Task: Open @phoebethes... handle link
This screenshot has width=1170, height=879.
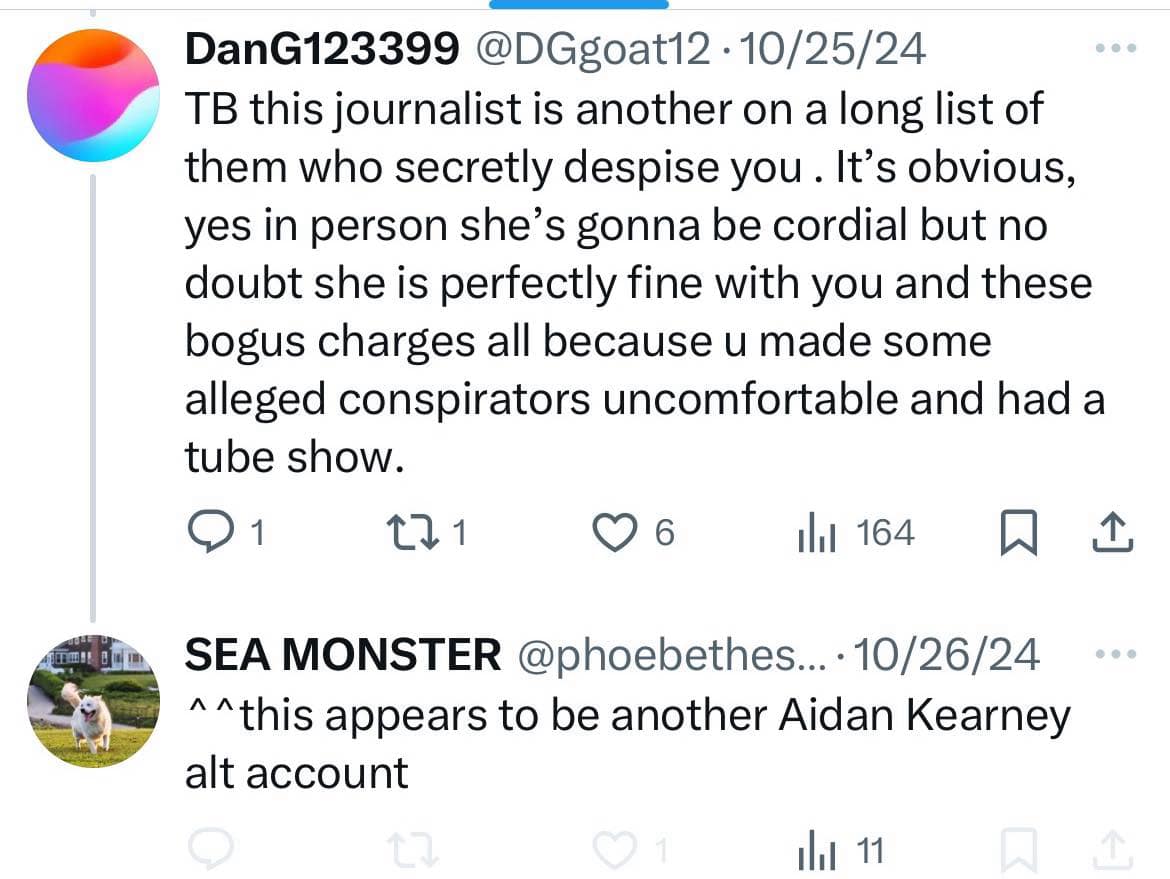Action: tap(672, 656)
